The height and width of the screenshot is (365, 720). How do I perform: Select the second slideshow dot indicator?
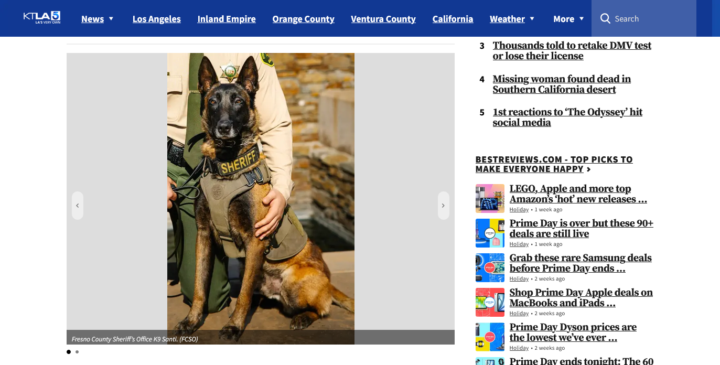[77, 352]
